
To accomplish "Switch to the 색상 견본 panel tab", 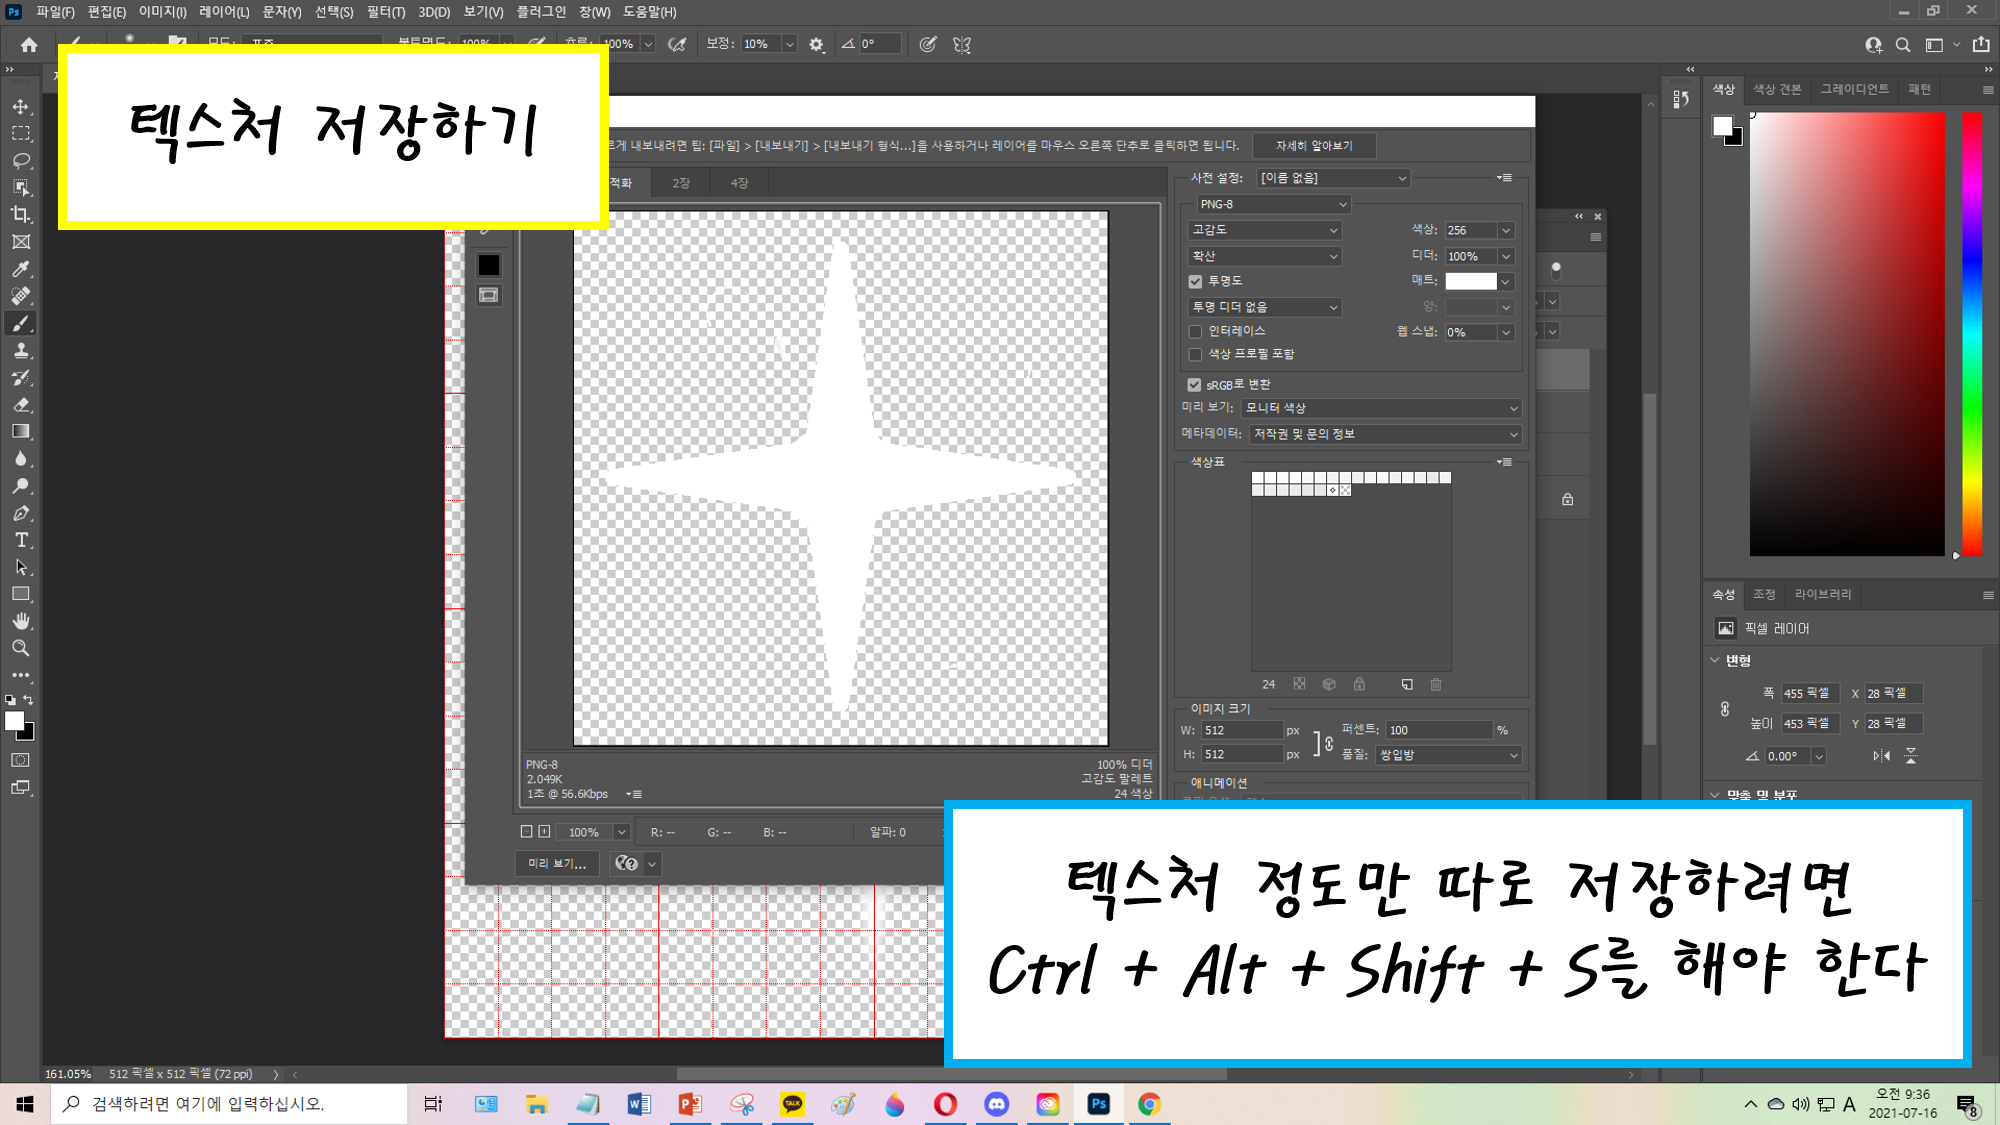I will coord(1777,89).
